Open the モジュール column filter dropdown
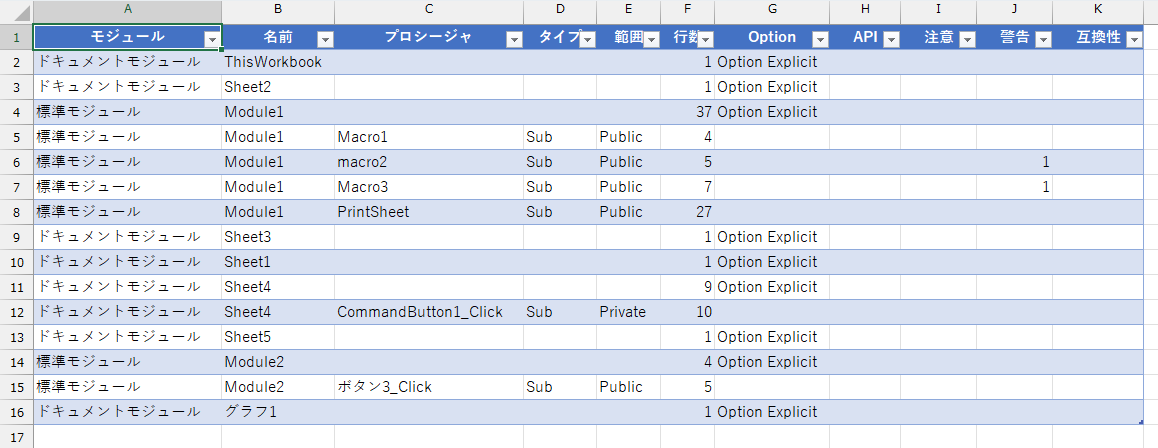This screenshot has width=1158, height=448. click(211, 39)
